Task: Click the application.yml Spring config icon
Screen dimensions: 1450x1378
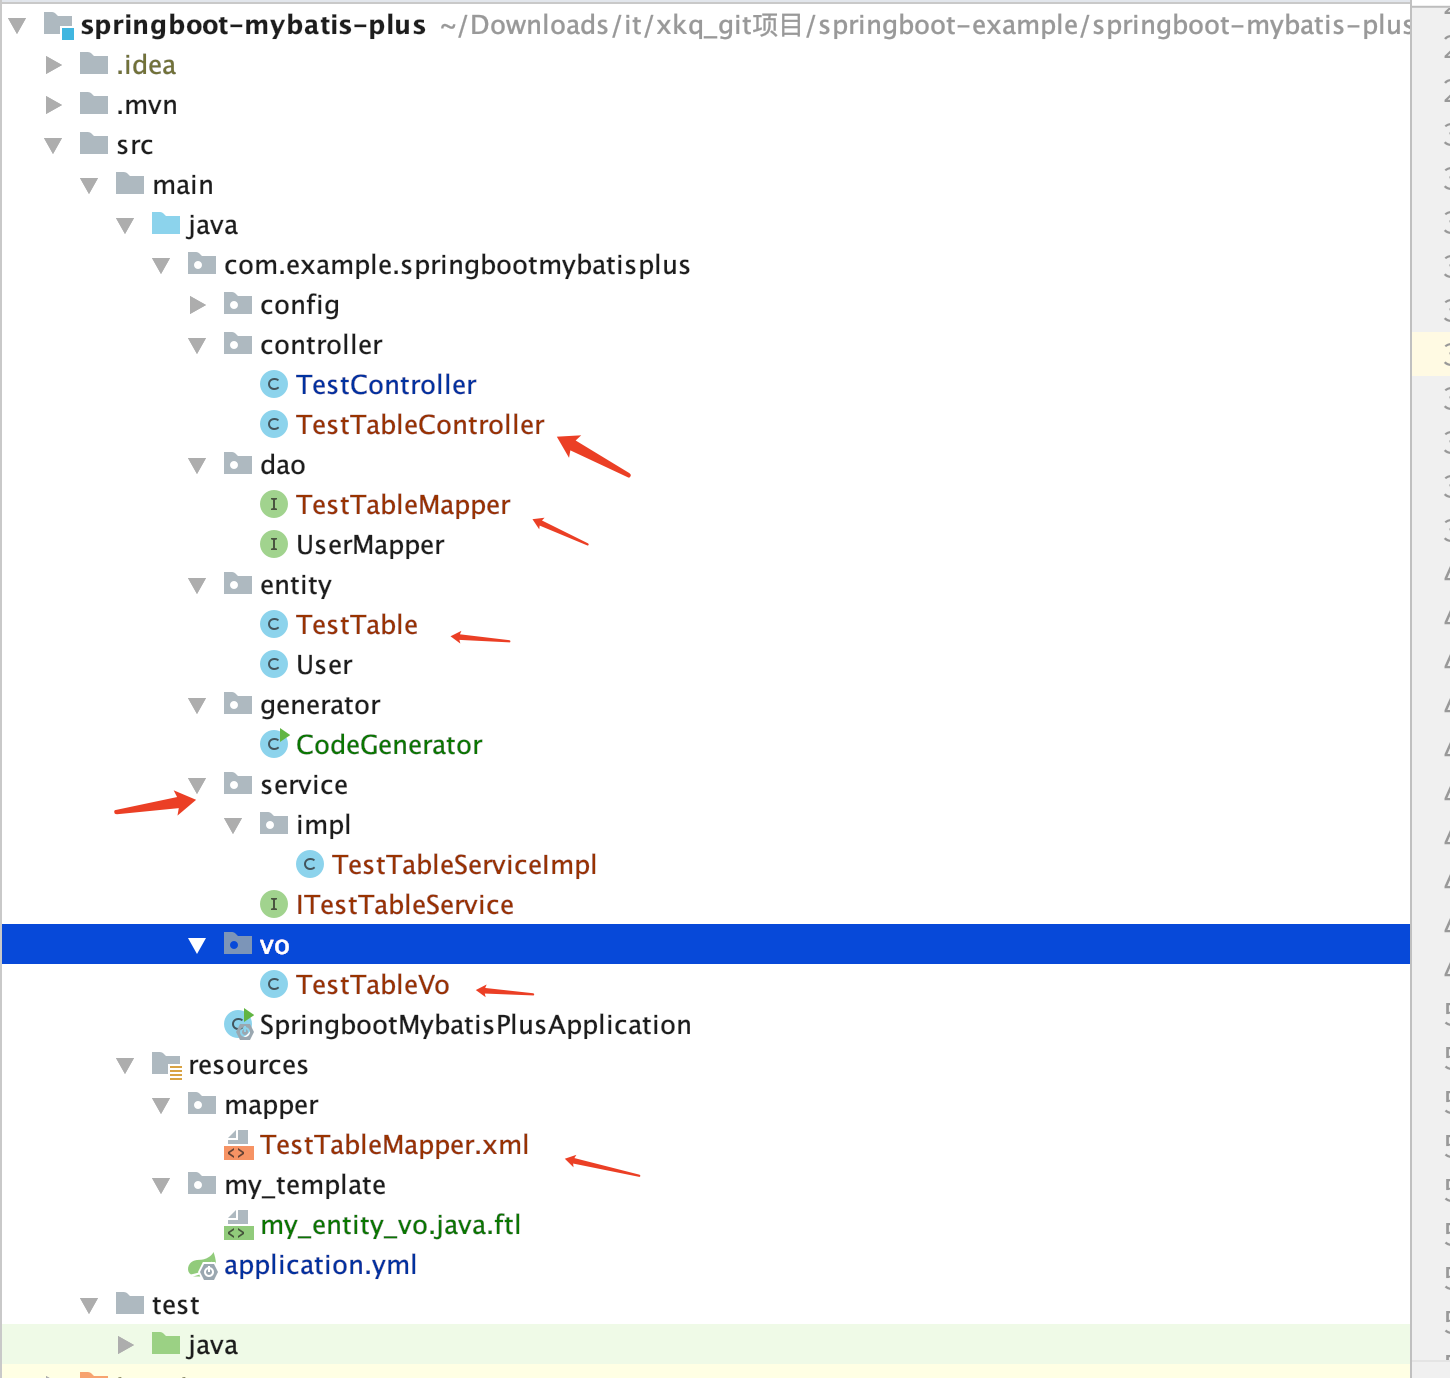Action: [203, 1266]
